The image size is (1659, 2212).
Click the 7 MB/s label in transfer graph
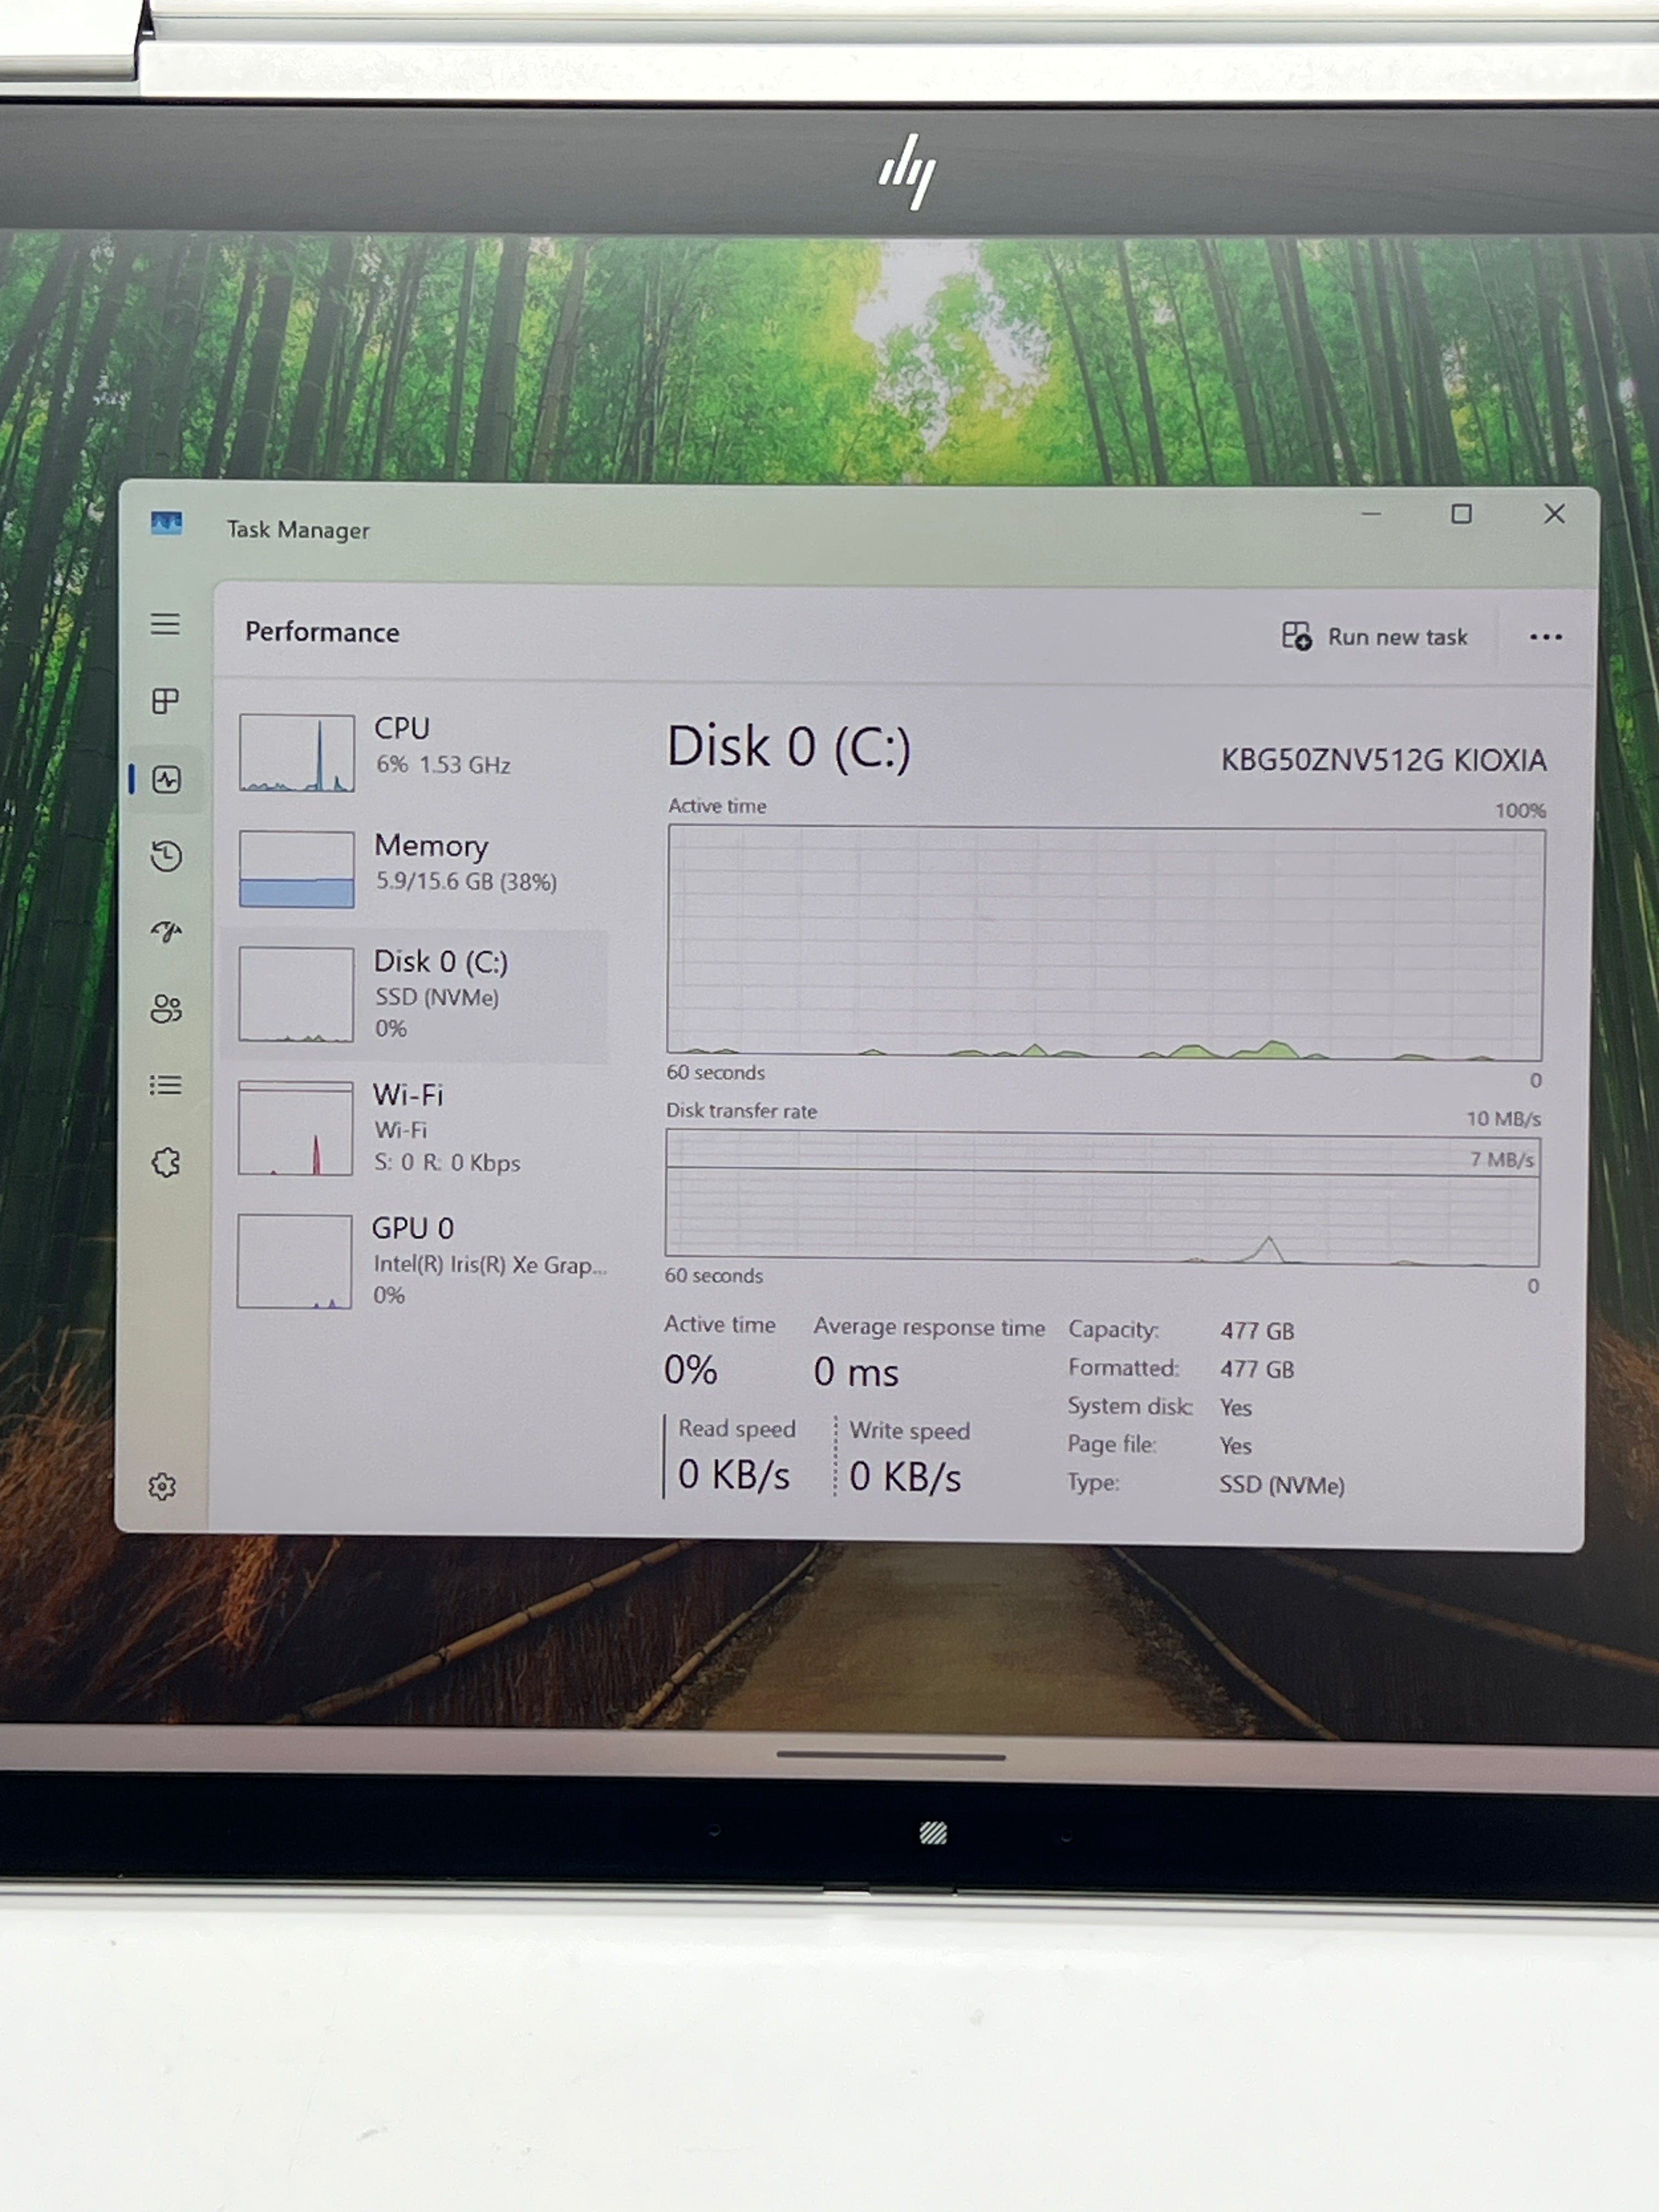pos(1502,1159)
